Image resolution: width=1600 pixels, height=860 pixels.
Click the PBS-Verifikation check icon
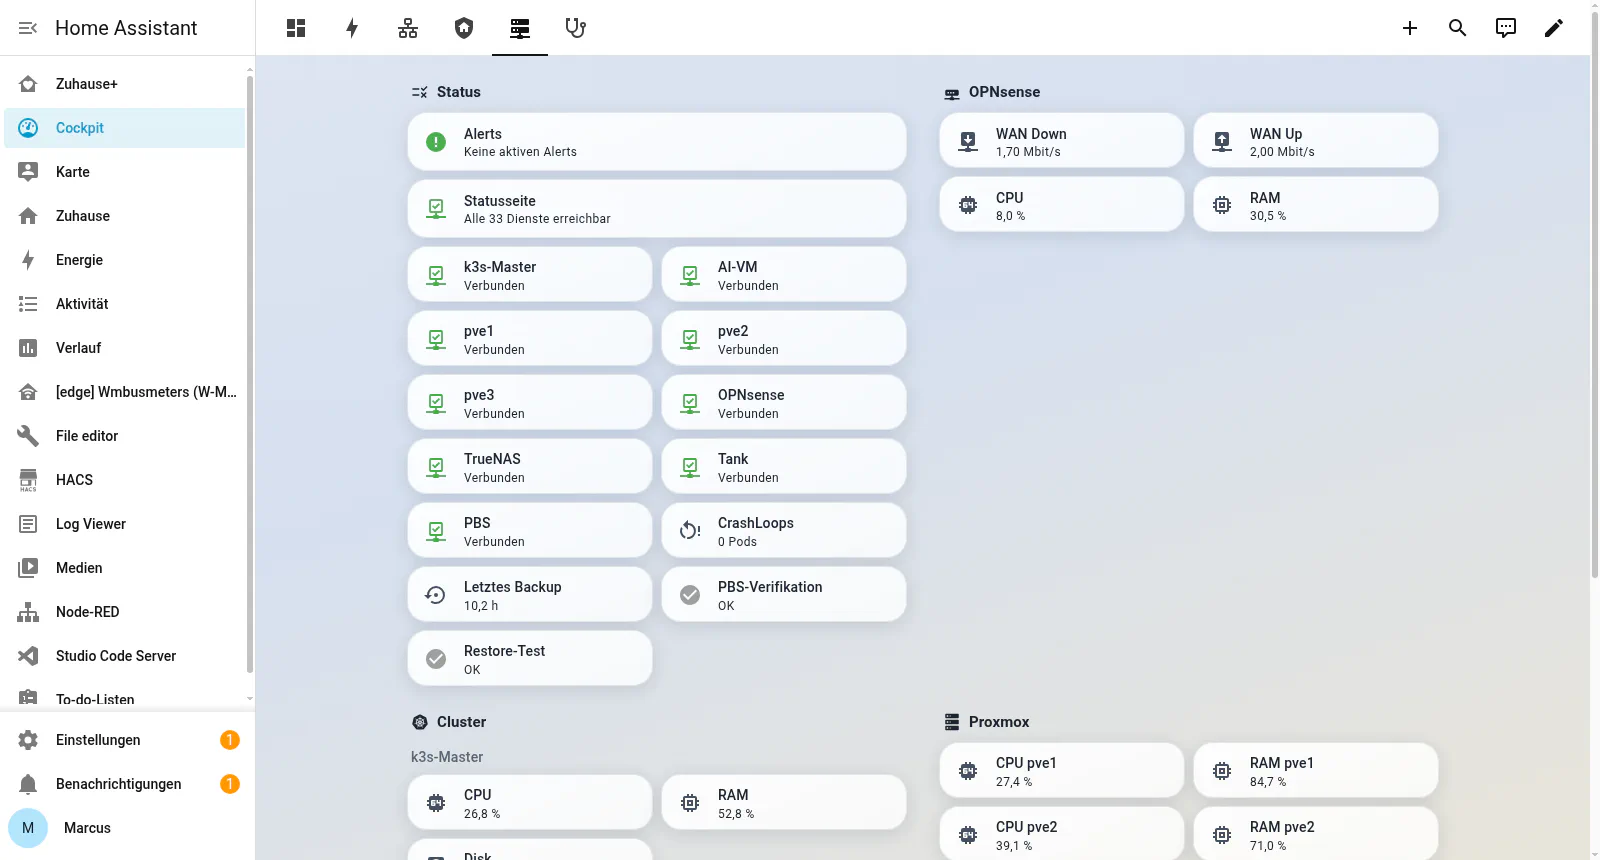690,595
